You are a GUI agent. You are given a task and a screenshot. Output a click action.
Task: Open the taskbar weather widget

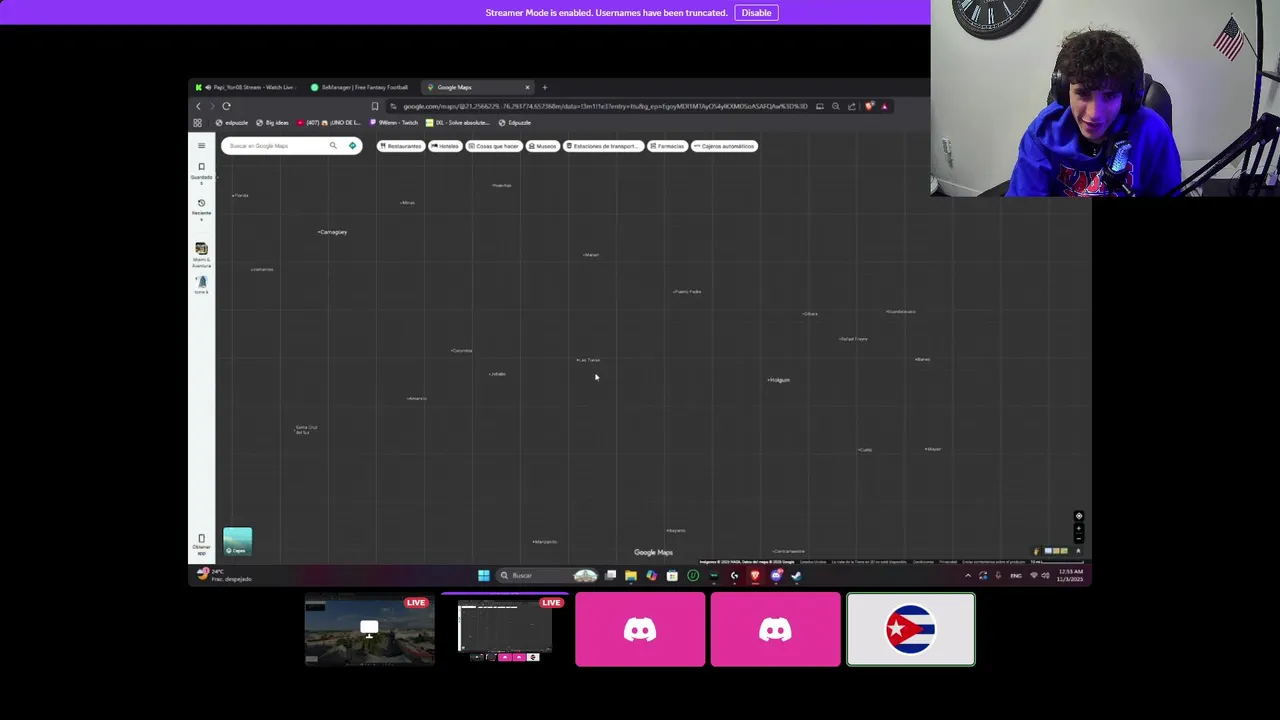(x=225, y=575)
